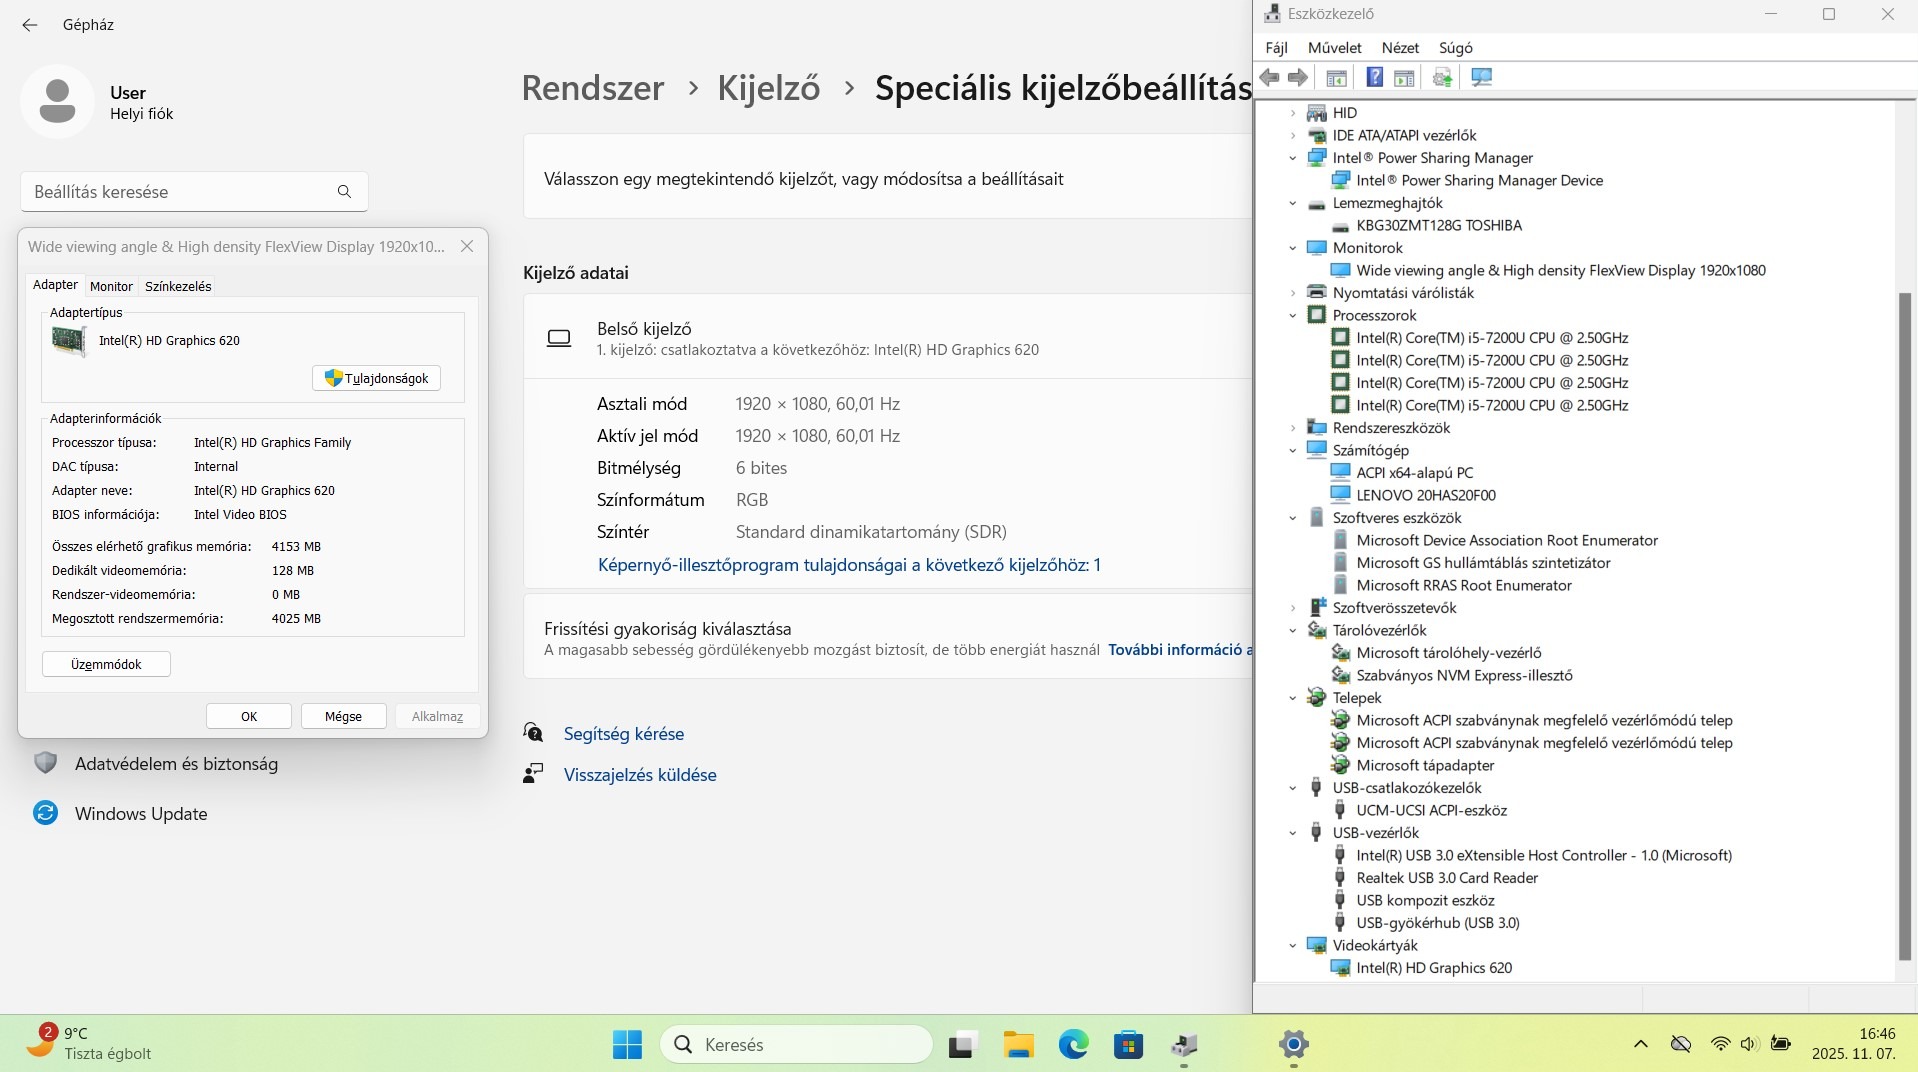Image resolution: width=1918 pixels, height=1072 pixels.
Task: Click the search magnifier in Beállítás keresése
Action: coord(344,191)
